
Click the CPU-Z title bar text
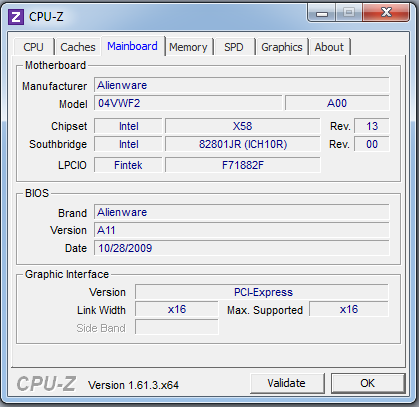click(x=46, y=17)
